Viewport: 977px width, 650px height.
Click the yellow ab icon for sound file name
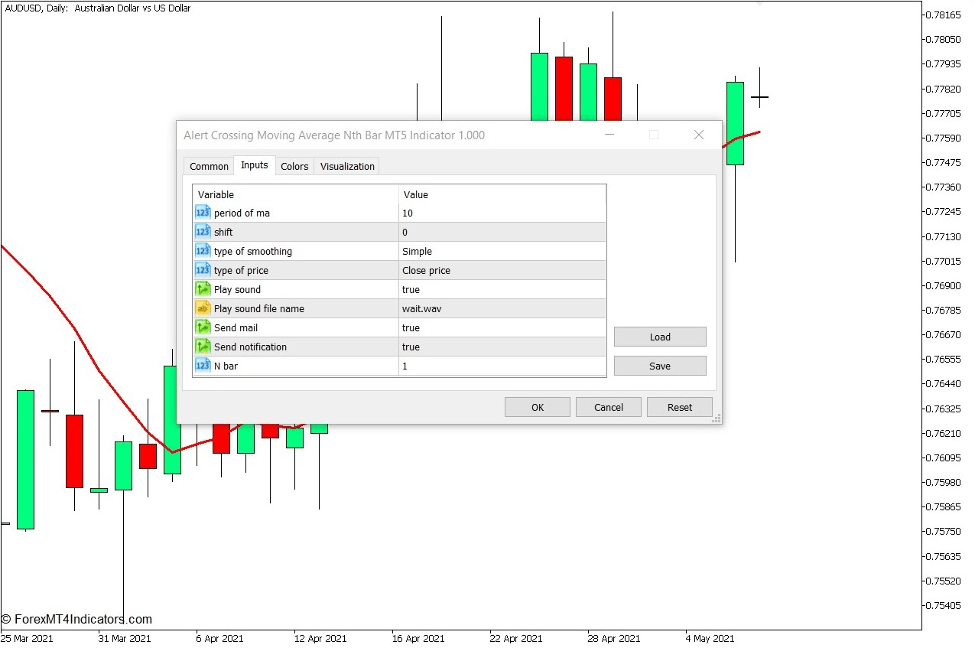coord(202,308)
